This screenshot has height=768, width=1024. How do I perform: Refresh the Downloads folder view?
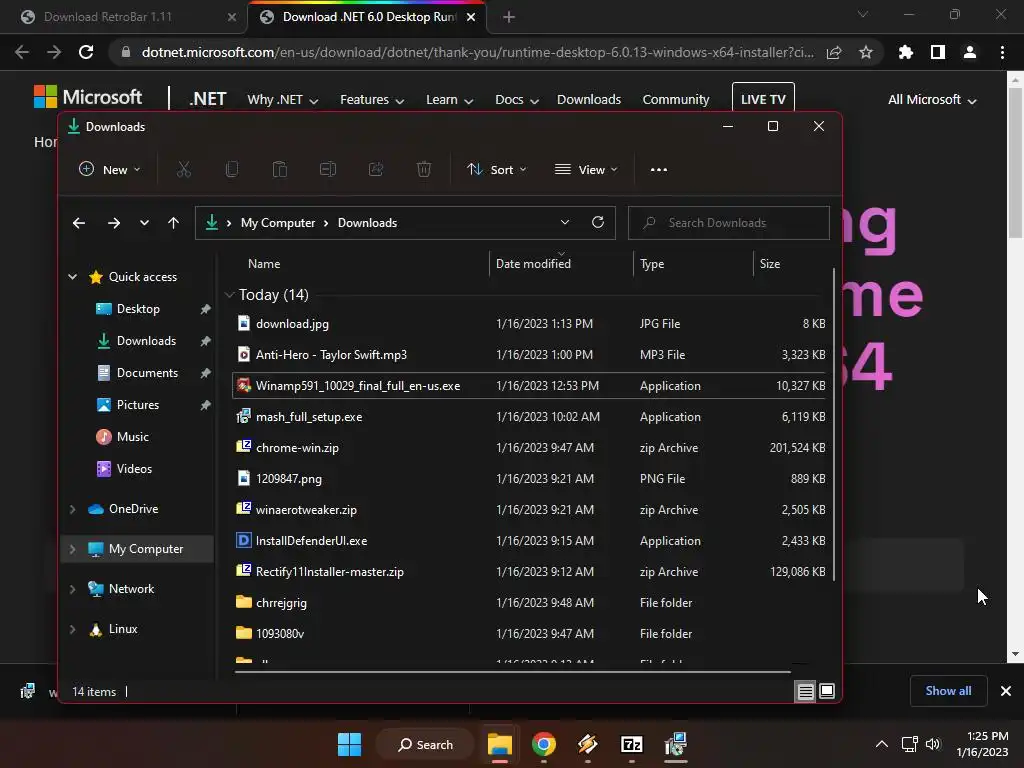tap(598, 223)
